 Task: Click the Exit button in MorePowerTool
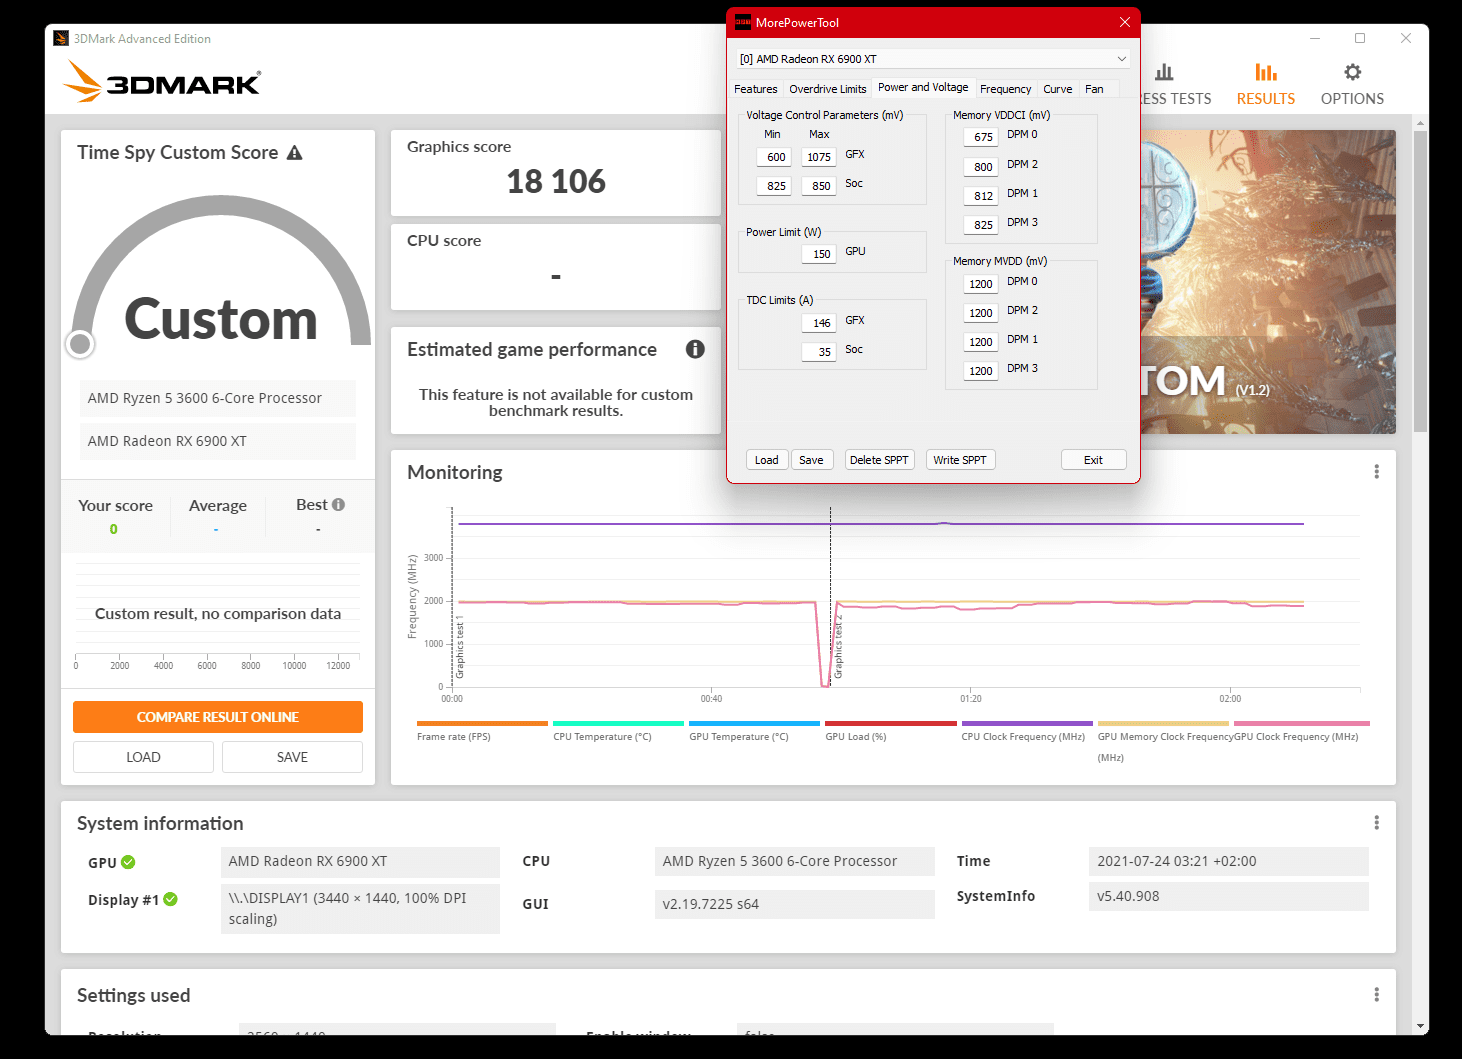click(x=1093, y=460)
